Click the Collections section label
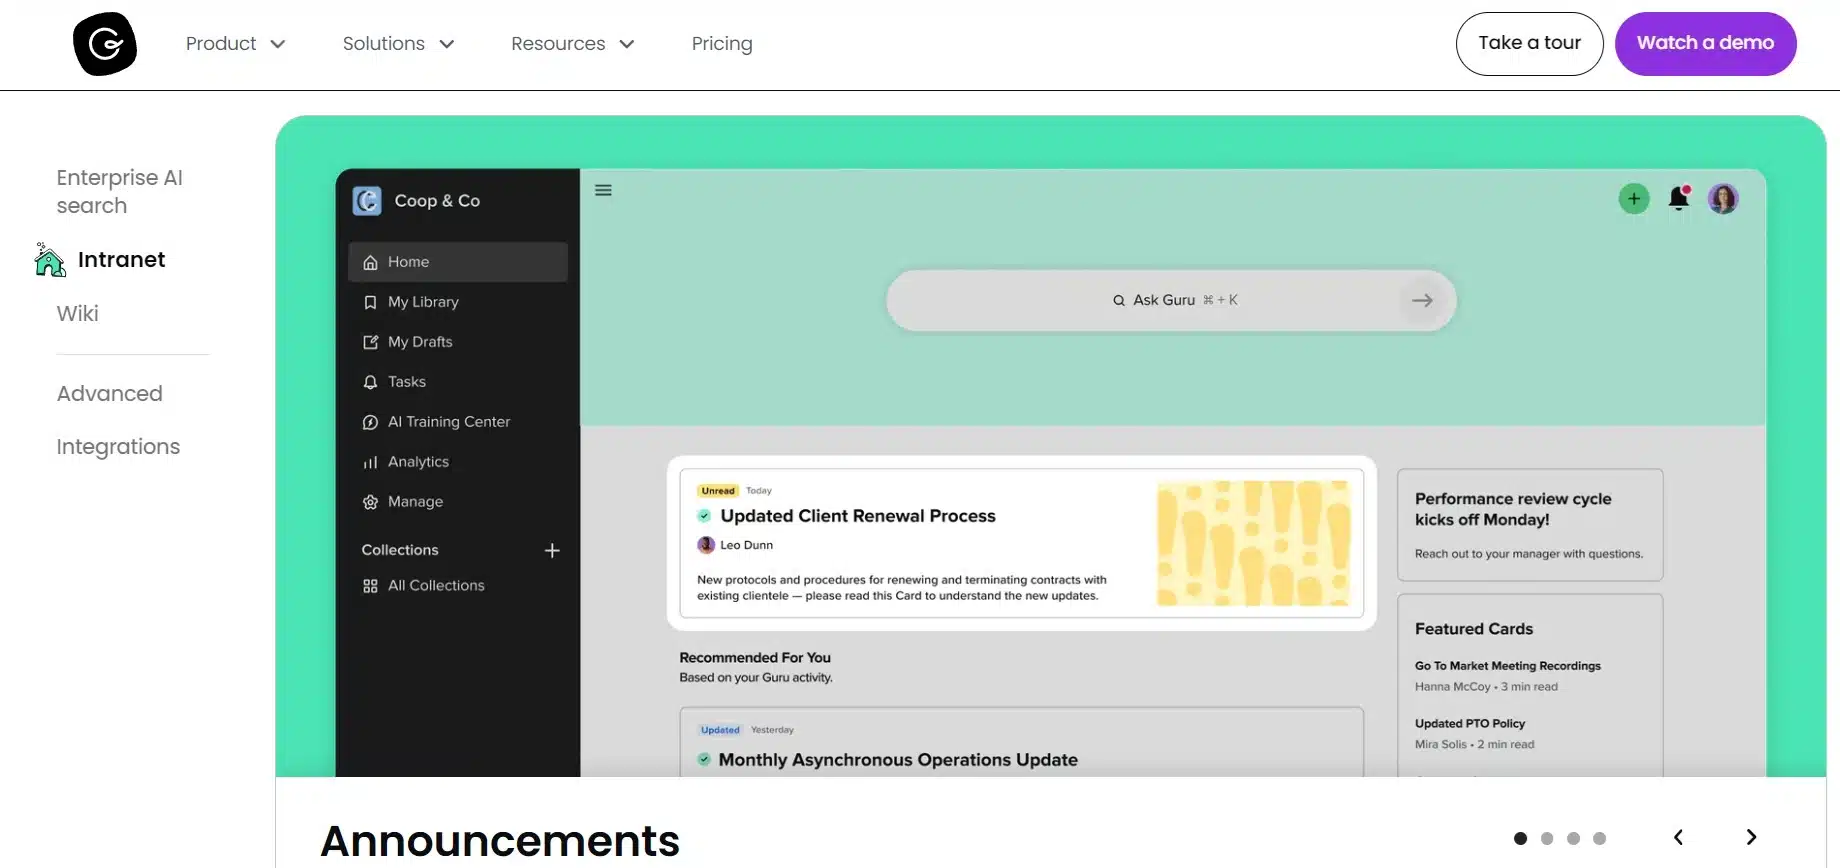Screen dimensions: 1840x868 [x=400, y=550]
